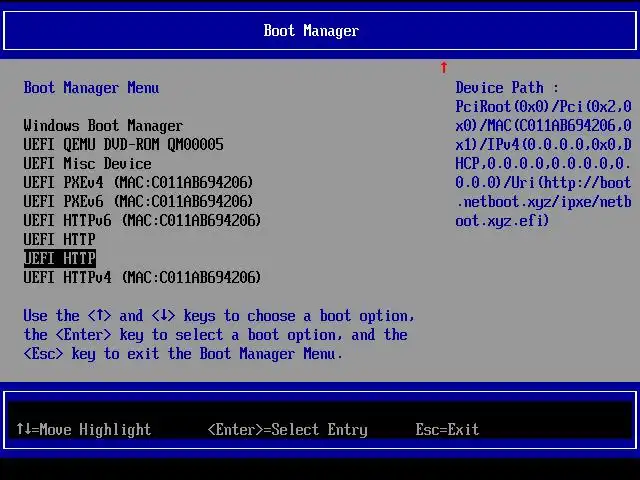640x480 pixels.
Task: Click the Esc key exit instruction line
Action: [183, 353]
